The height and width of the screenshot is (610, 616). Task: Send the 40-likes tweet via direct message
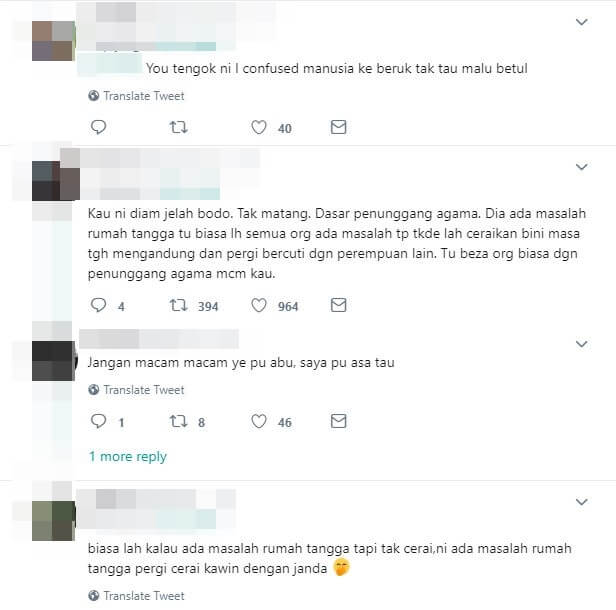click(338, 127)
